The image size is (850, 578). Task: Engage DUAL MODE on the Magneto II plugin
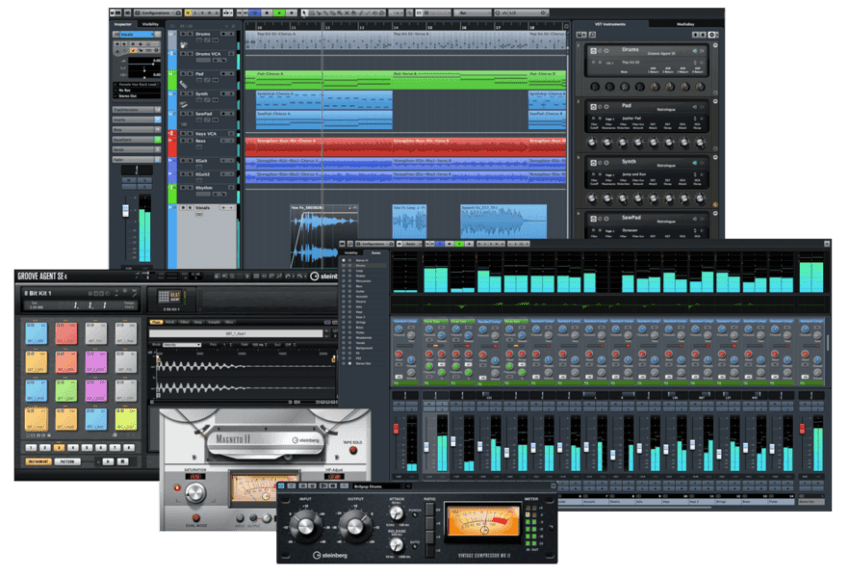pyautogui.click(x=195, y=517)
